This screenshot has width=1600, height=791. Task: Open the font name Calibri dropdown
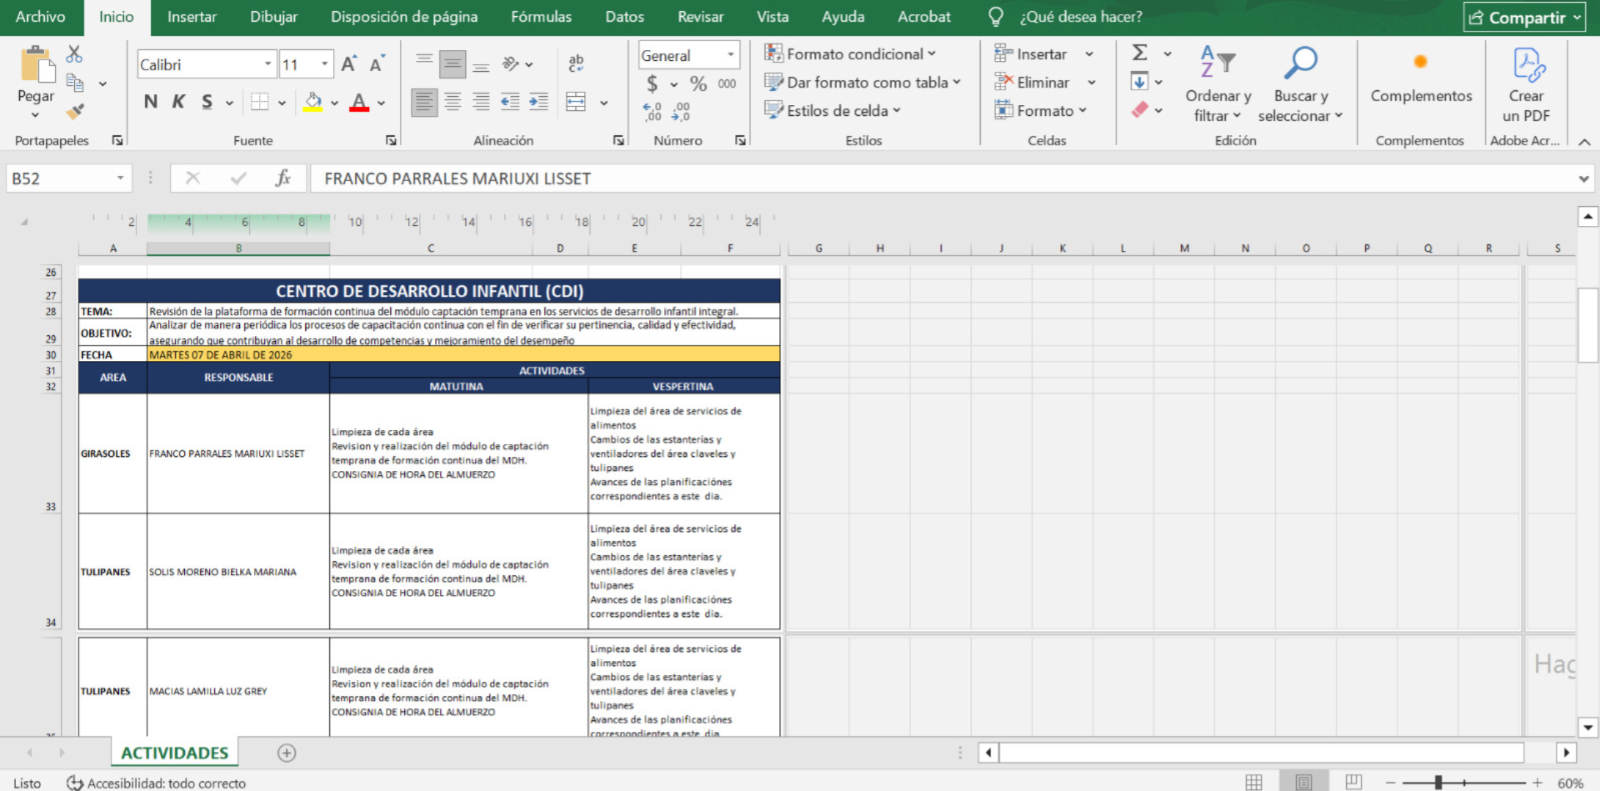268,64
